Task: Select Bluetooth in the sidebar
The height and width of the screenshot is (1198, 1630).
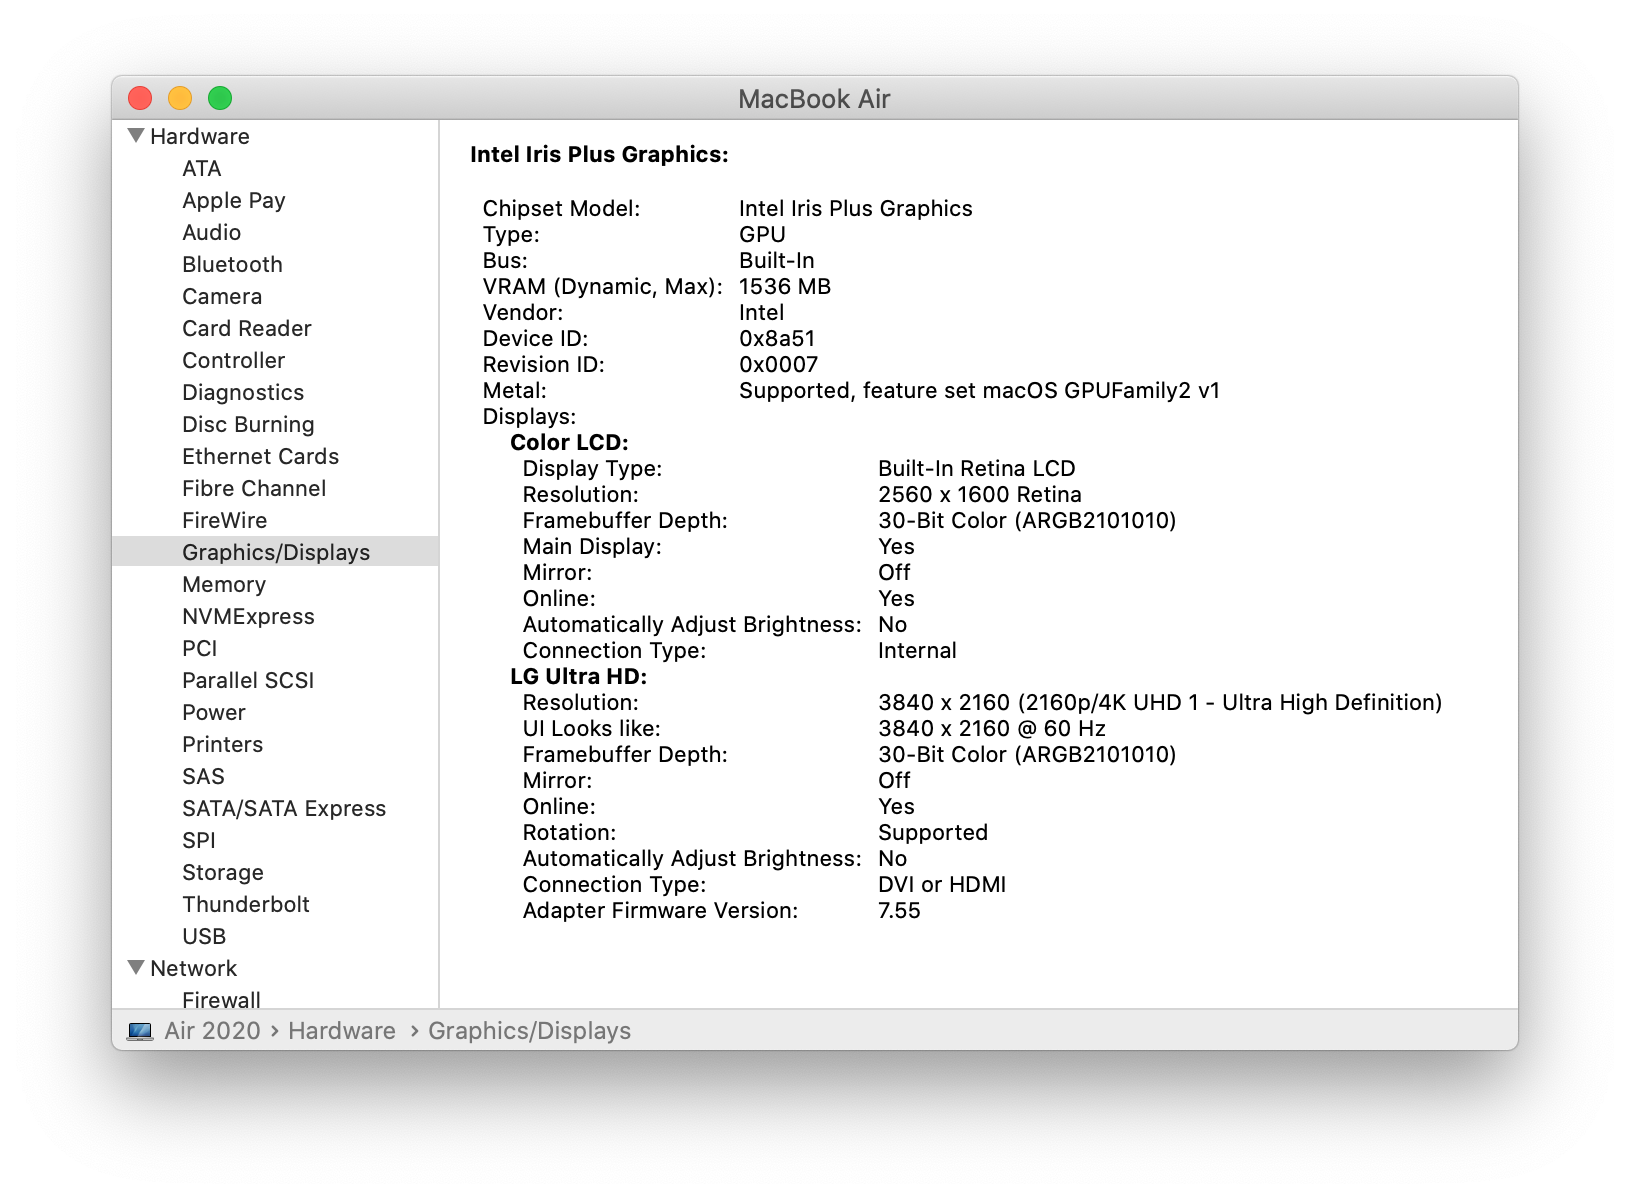Action: click(232, 264)
